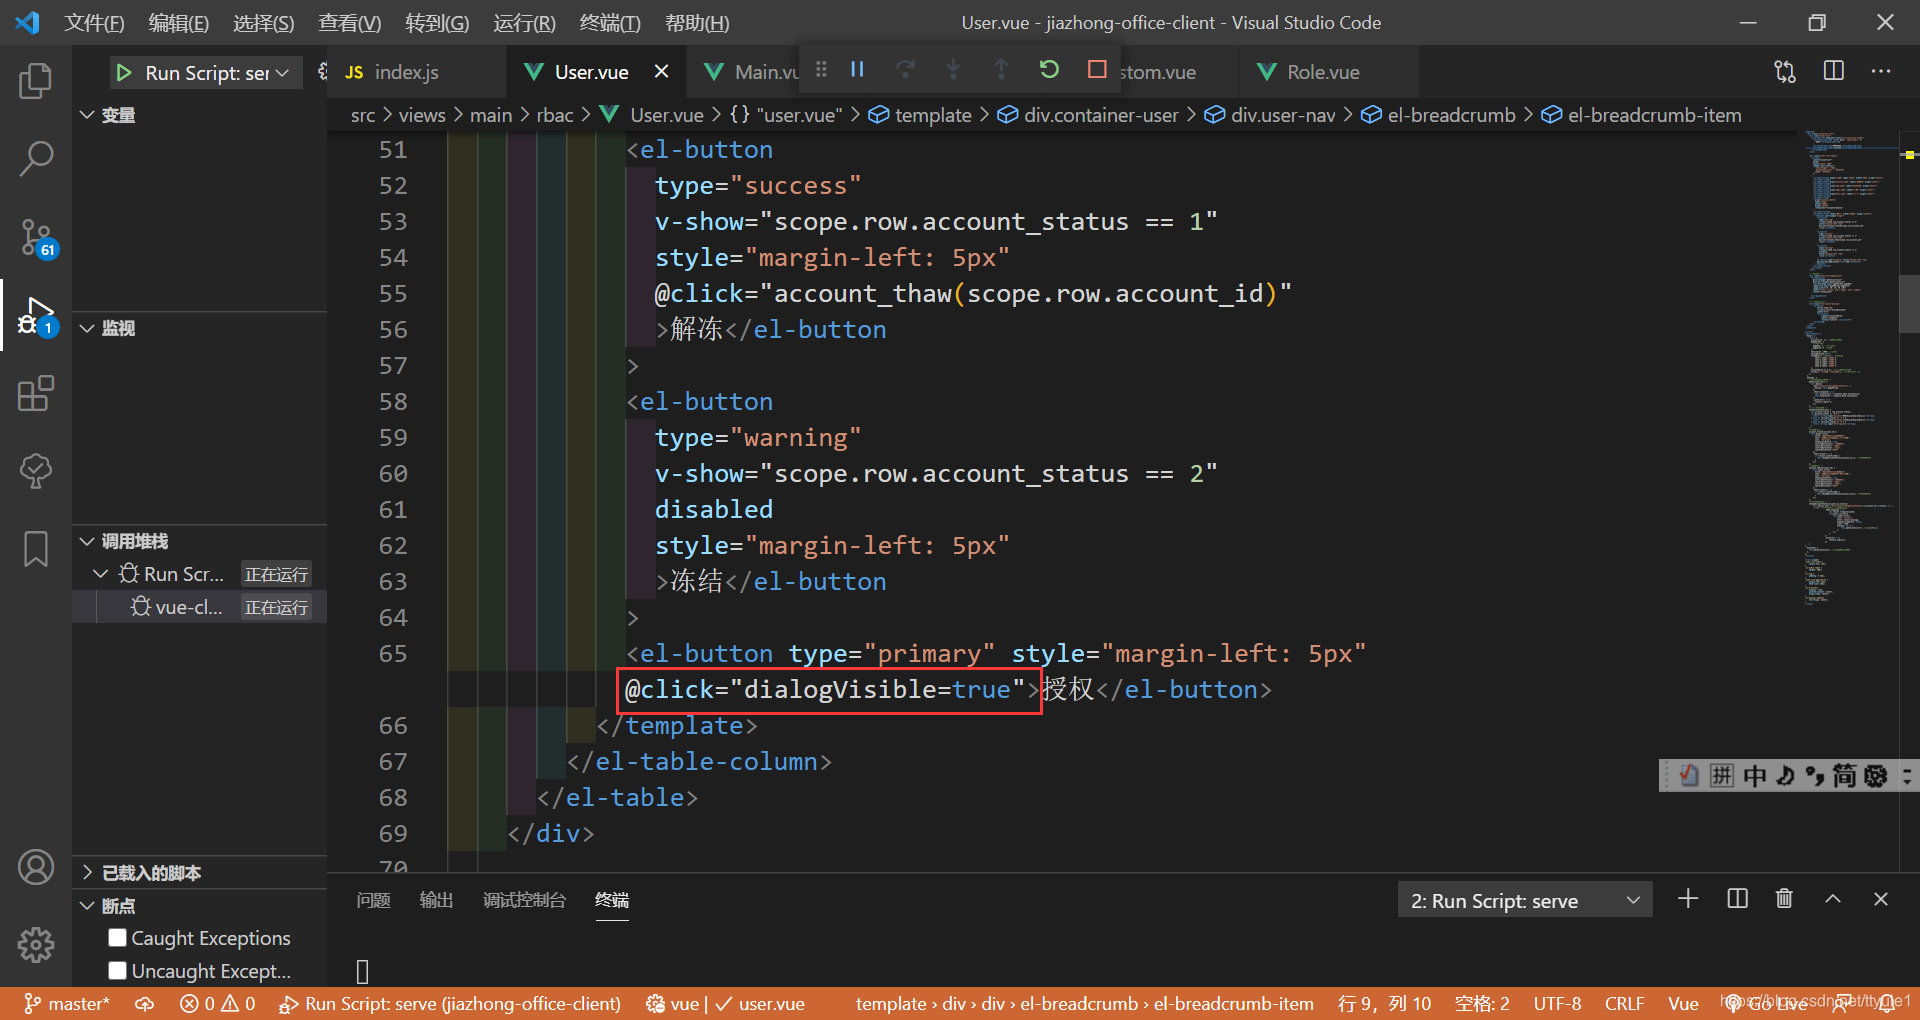Image resolution: width=1920 pixels, height=1020 pixels.
Task: Change UTF-8 encoding in status bar
Action: pyautogui.click(x=1557, y=1003)
